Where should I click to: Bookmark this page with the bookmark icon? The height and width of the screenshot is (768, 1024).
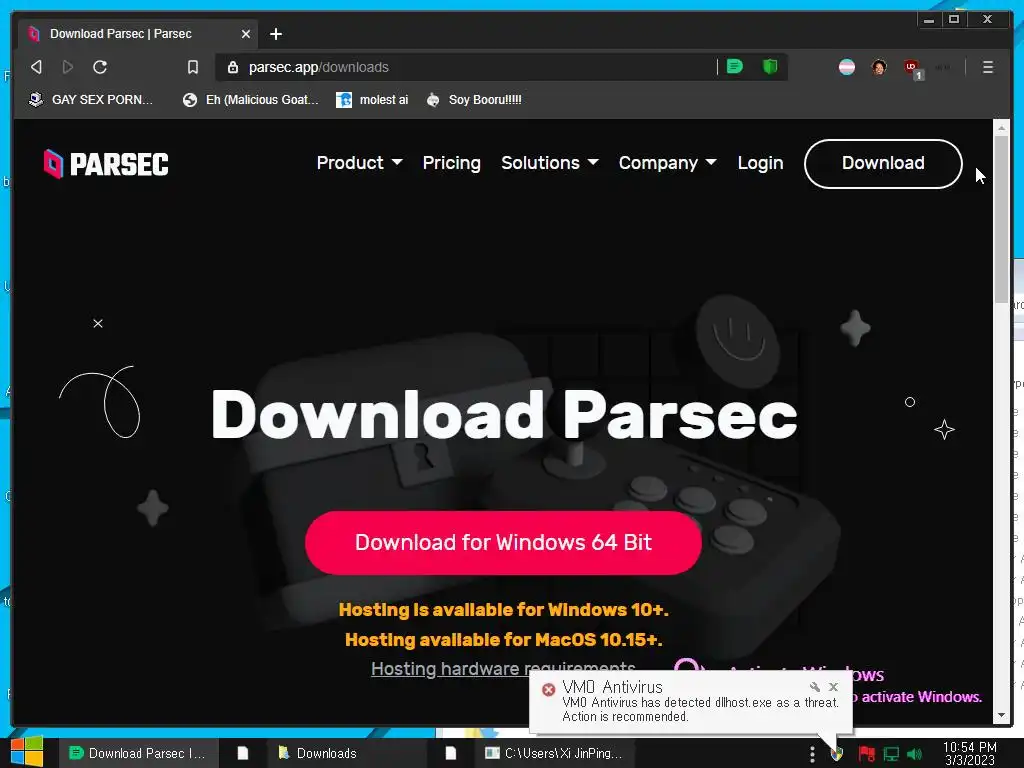click(193, 67)
